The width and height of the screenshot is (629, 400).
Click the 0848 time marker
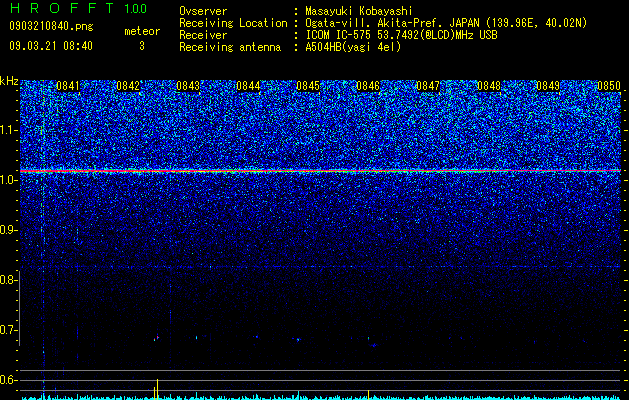pyautogui.click(x=489, y=86)
